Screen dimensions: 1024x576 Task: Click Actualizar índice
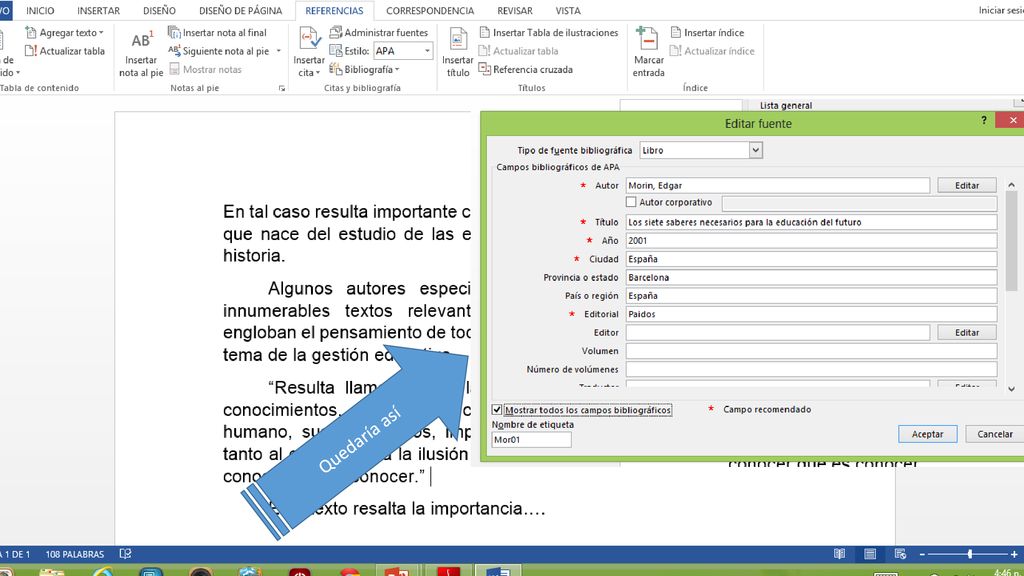(712, 51)
